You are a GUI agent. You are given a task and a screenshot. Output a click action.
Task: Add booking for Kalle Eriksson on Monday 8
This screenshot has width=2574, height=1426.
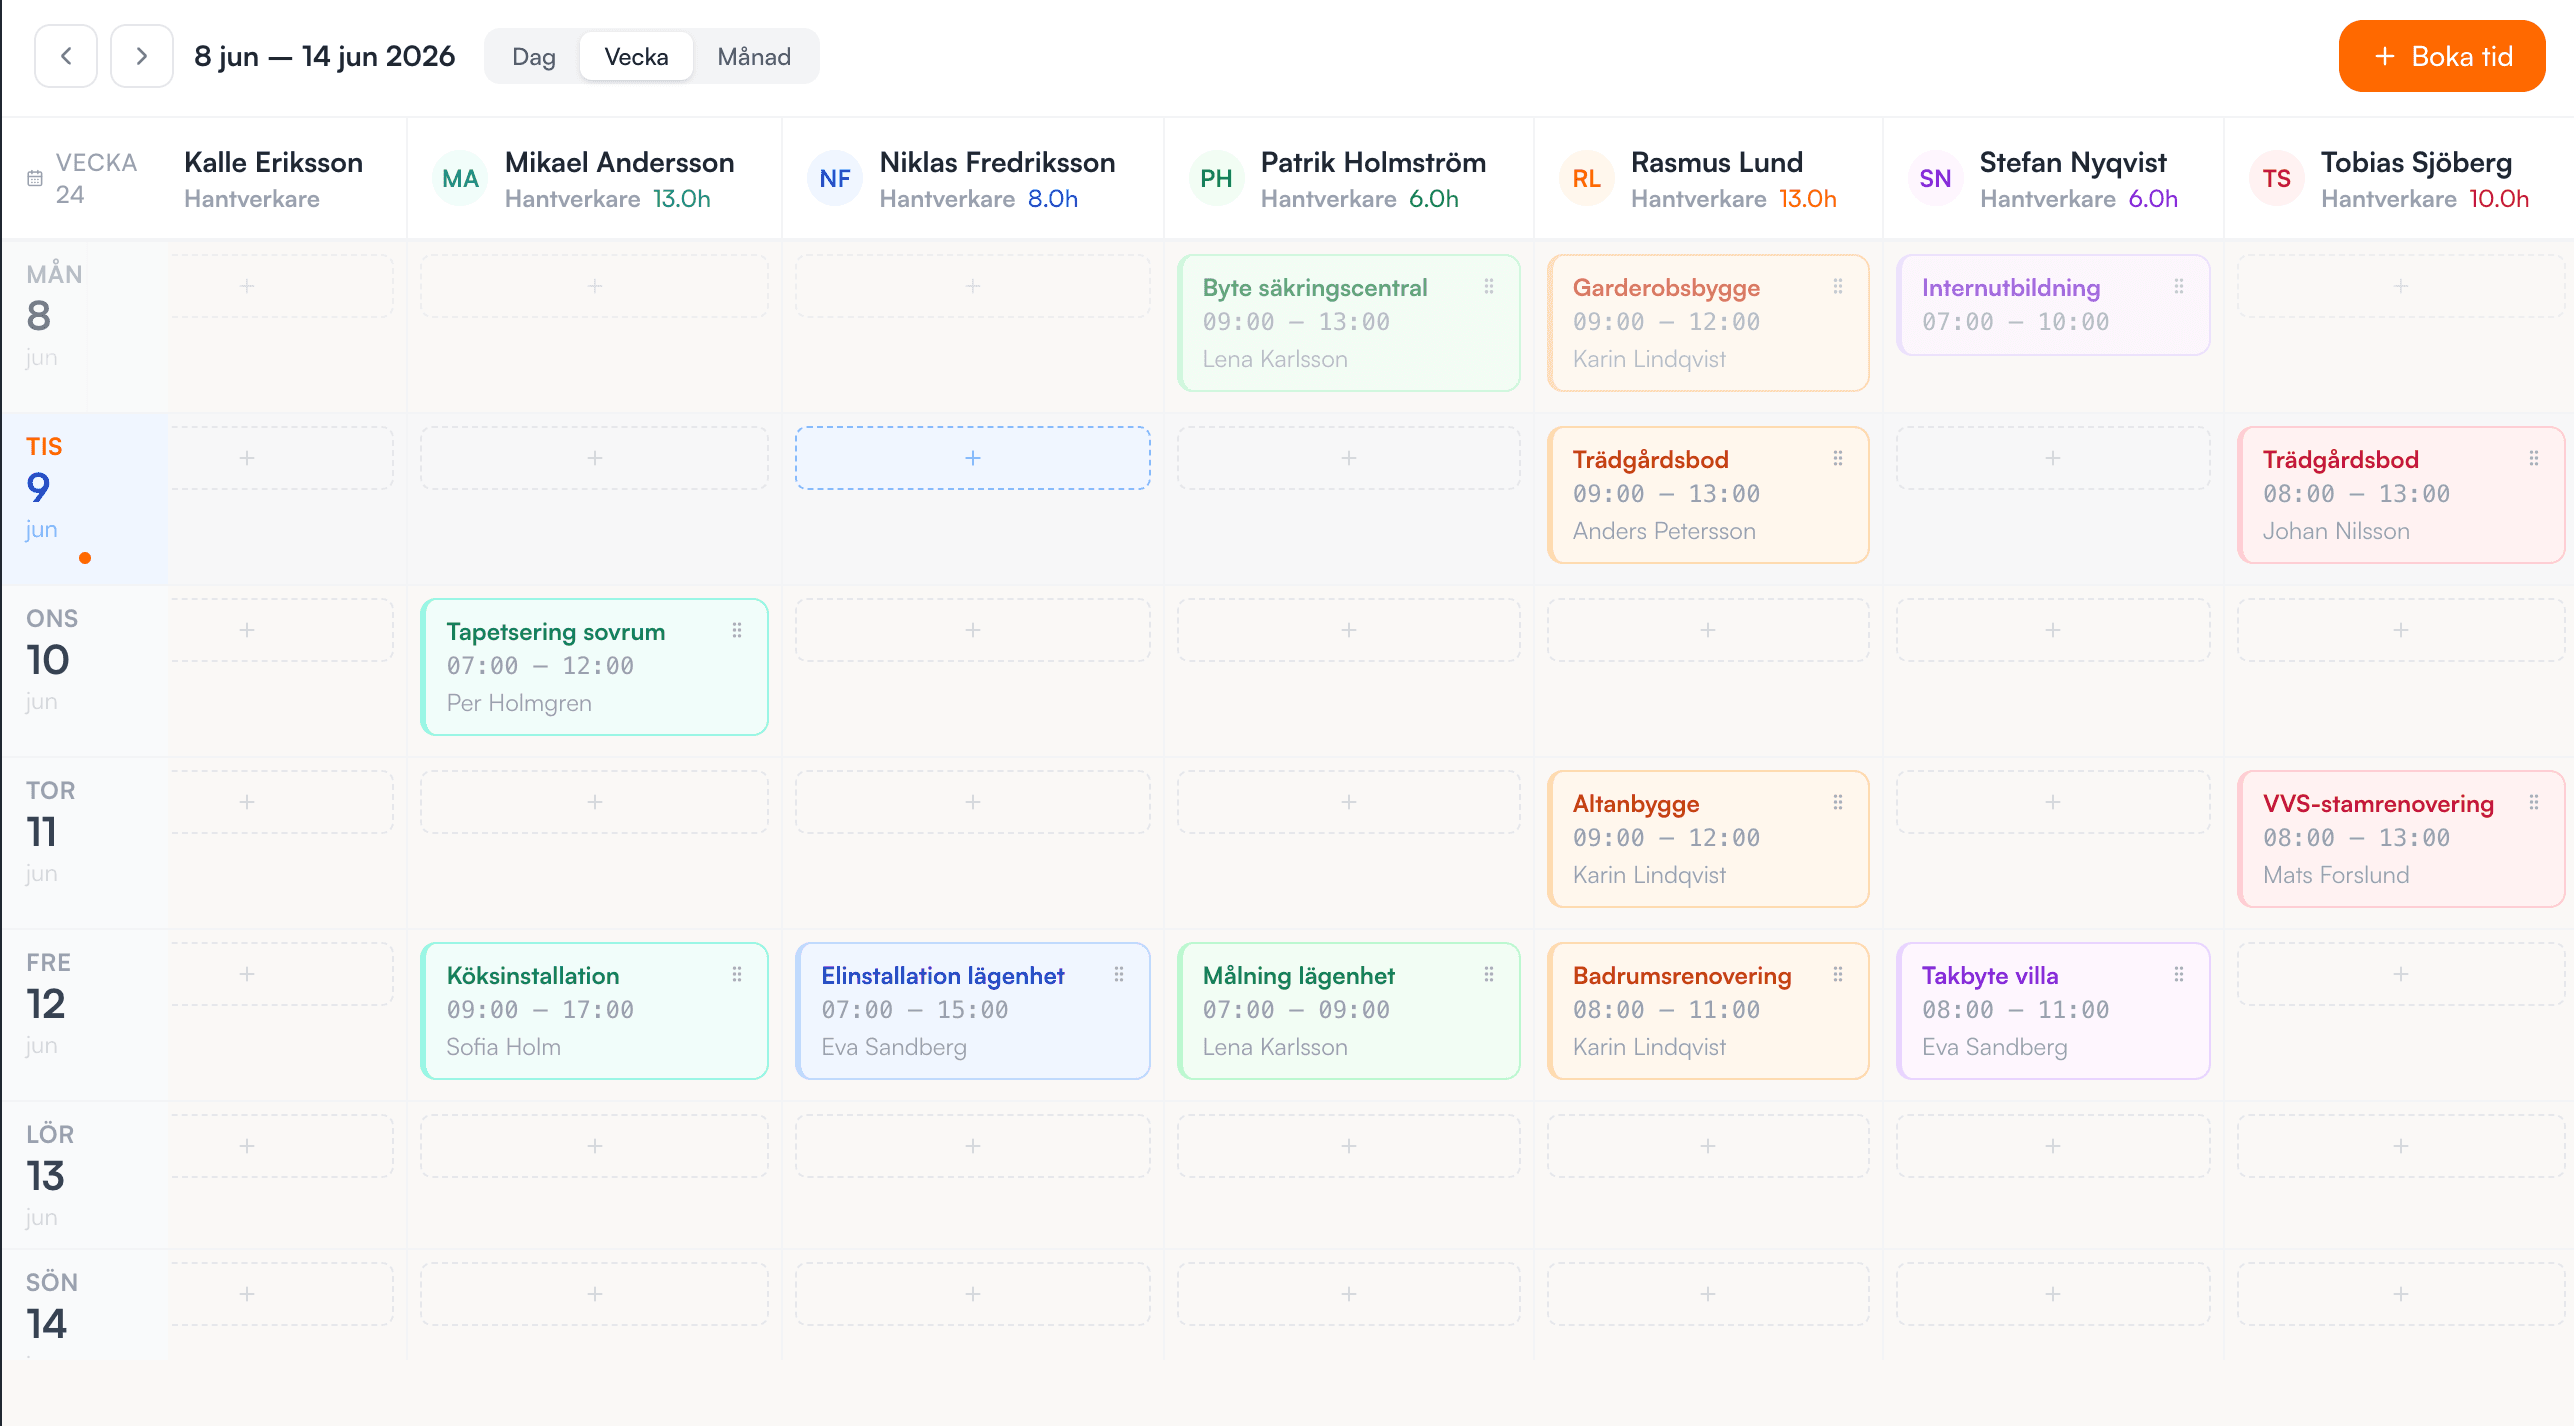[282, 286]
